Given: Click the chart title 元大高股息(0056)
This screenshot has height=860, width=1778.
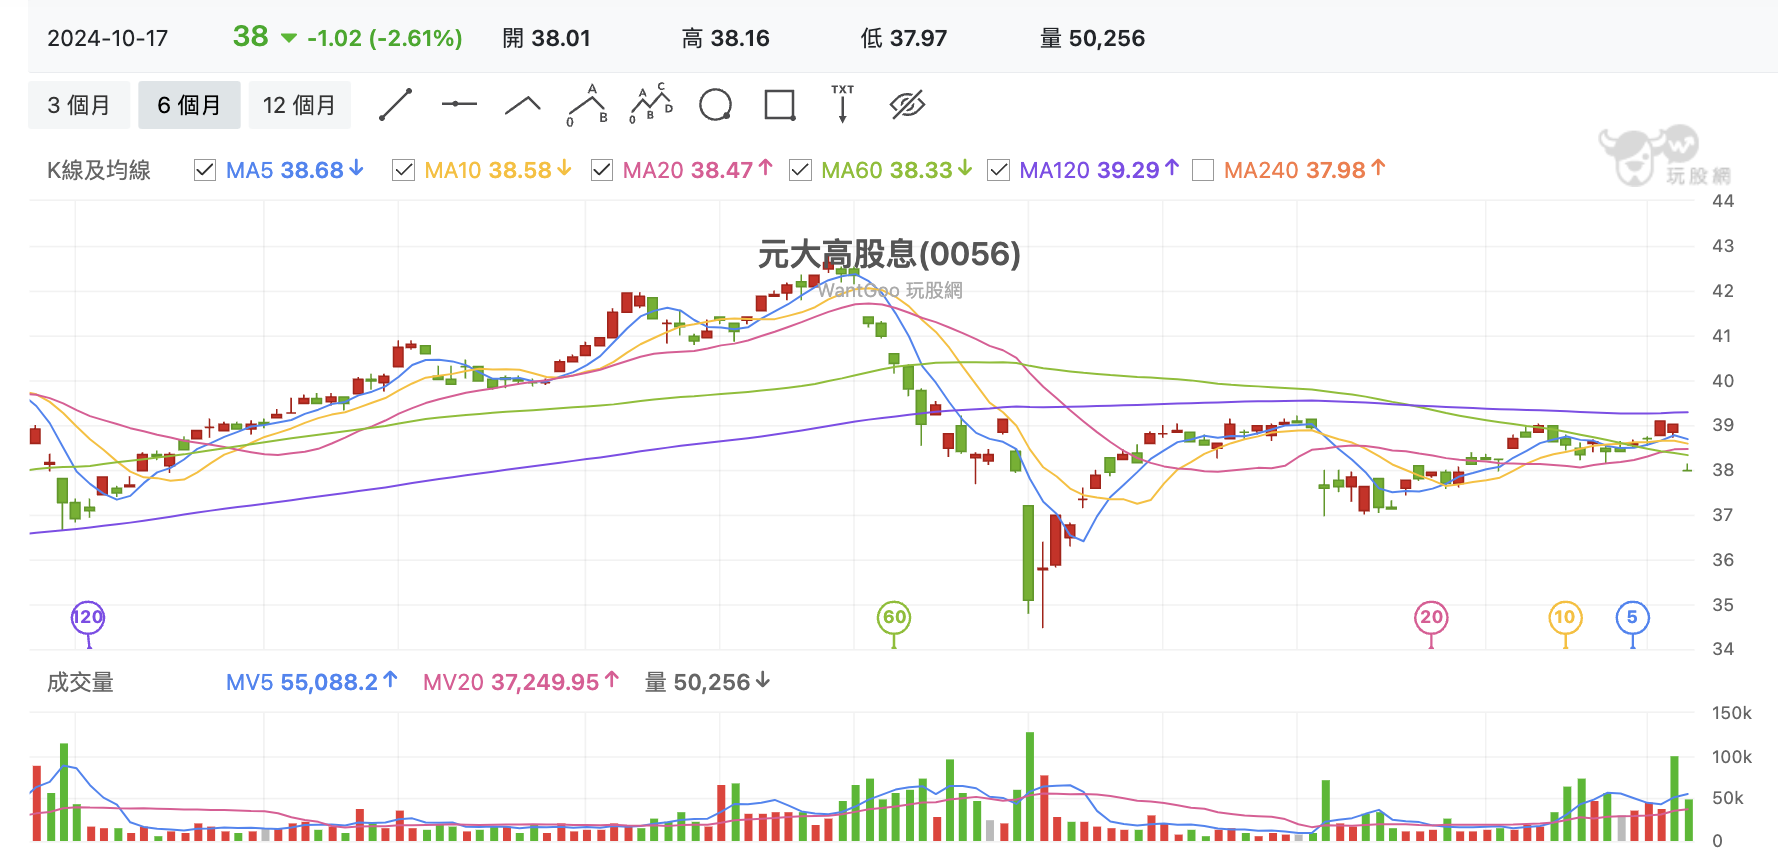Looking at the screenshot, I should tap(889, 254).
